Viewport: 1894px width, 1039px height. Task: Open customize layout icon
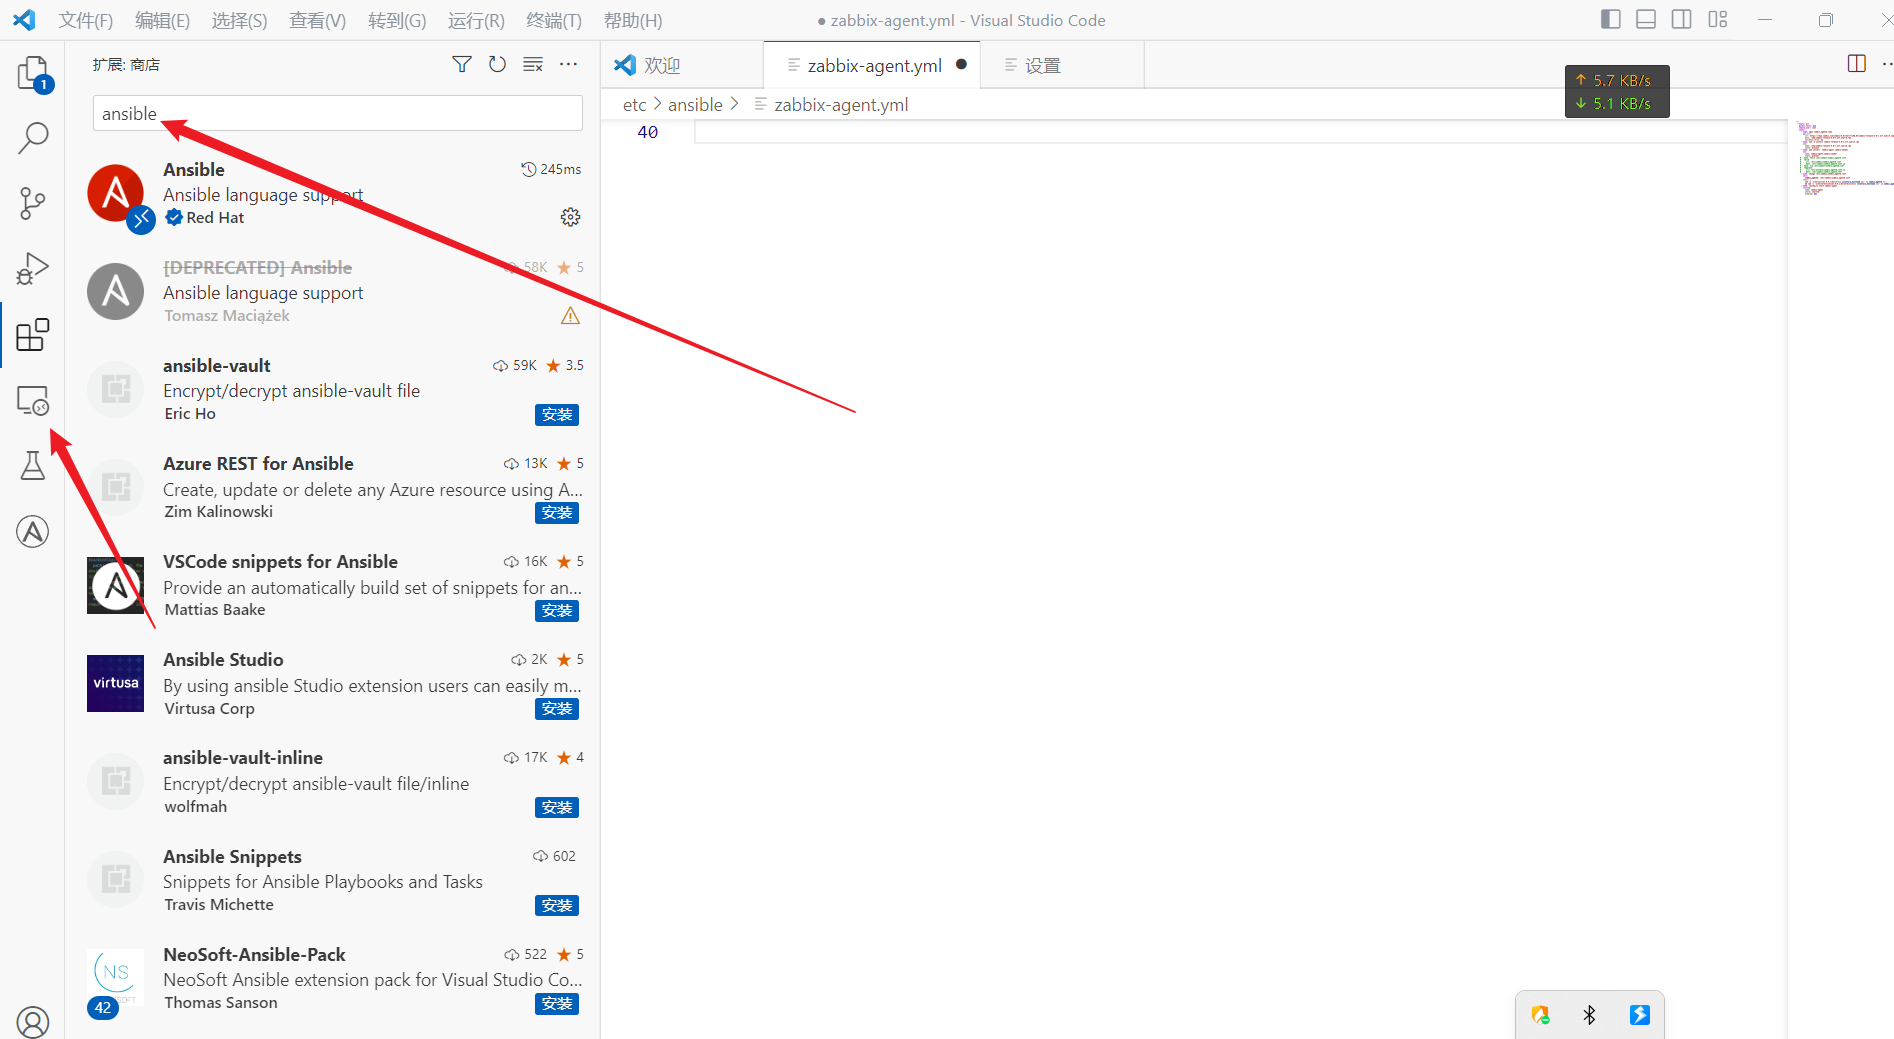click(1718, 19)
